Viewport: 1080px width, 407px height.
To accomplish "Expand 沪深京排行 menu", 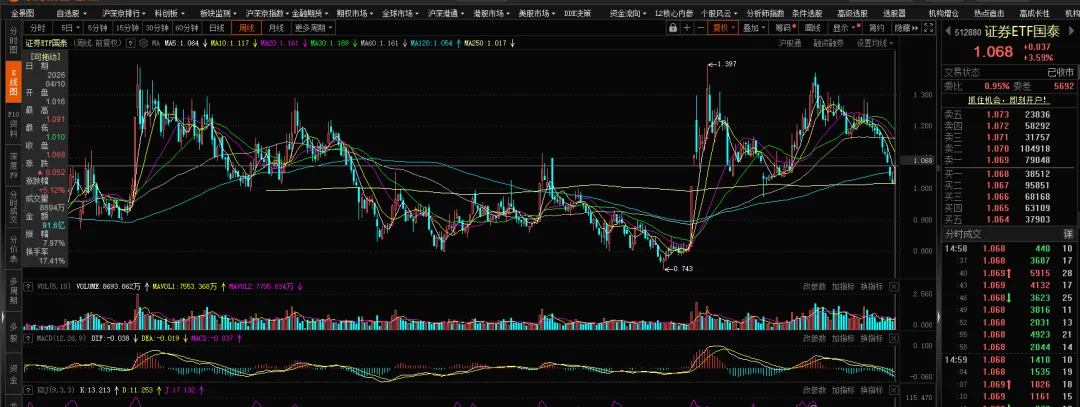I will 124,13.
